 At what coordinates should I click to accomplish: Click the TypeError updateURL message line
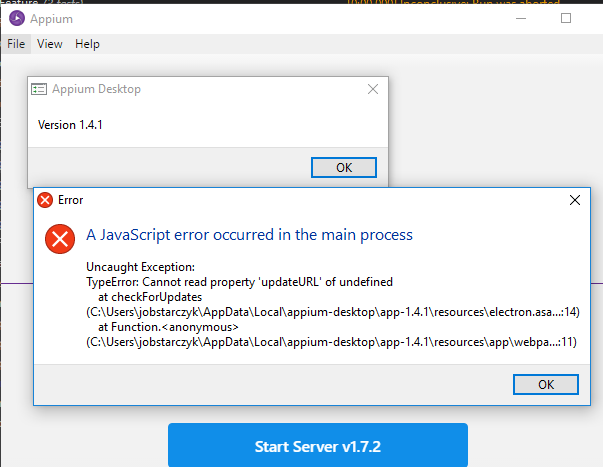click(x=239, y=282)
